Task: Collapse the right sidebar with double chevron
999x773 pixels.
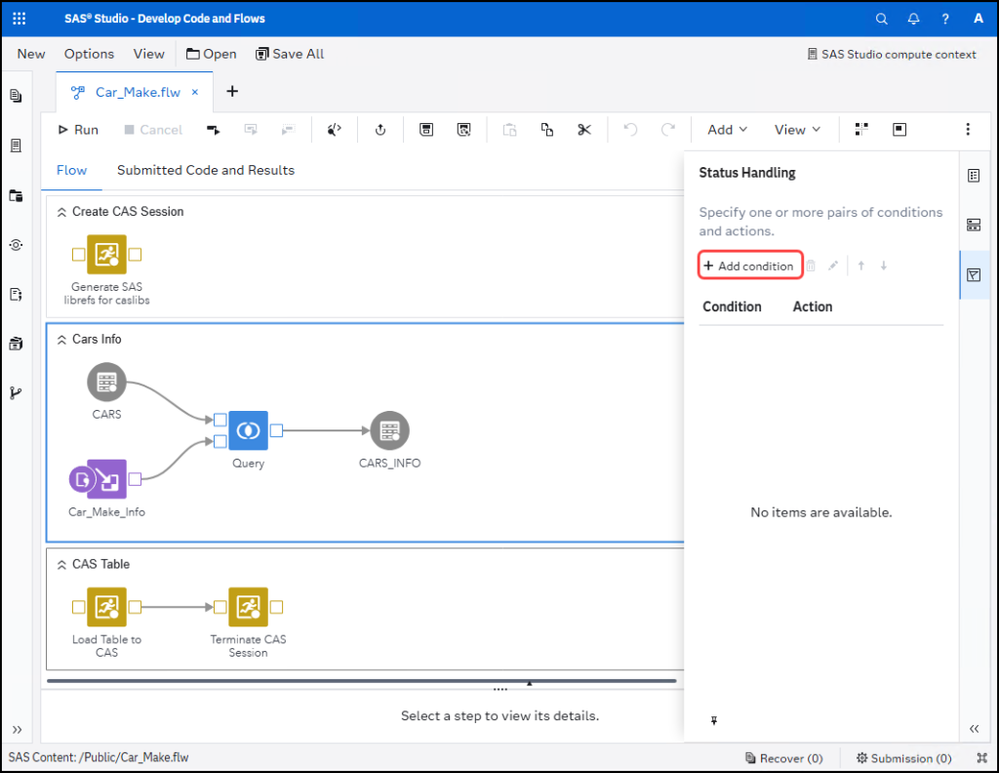Action: [974, 729]
